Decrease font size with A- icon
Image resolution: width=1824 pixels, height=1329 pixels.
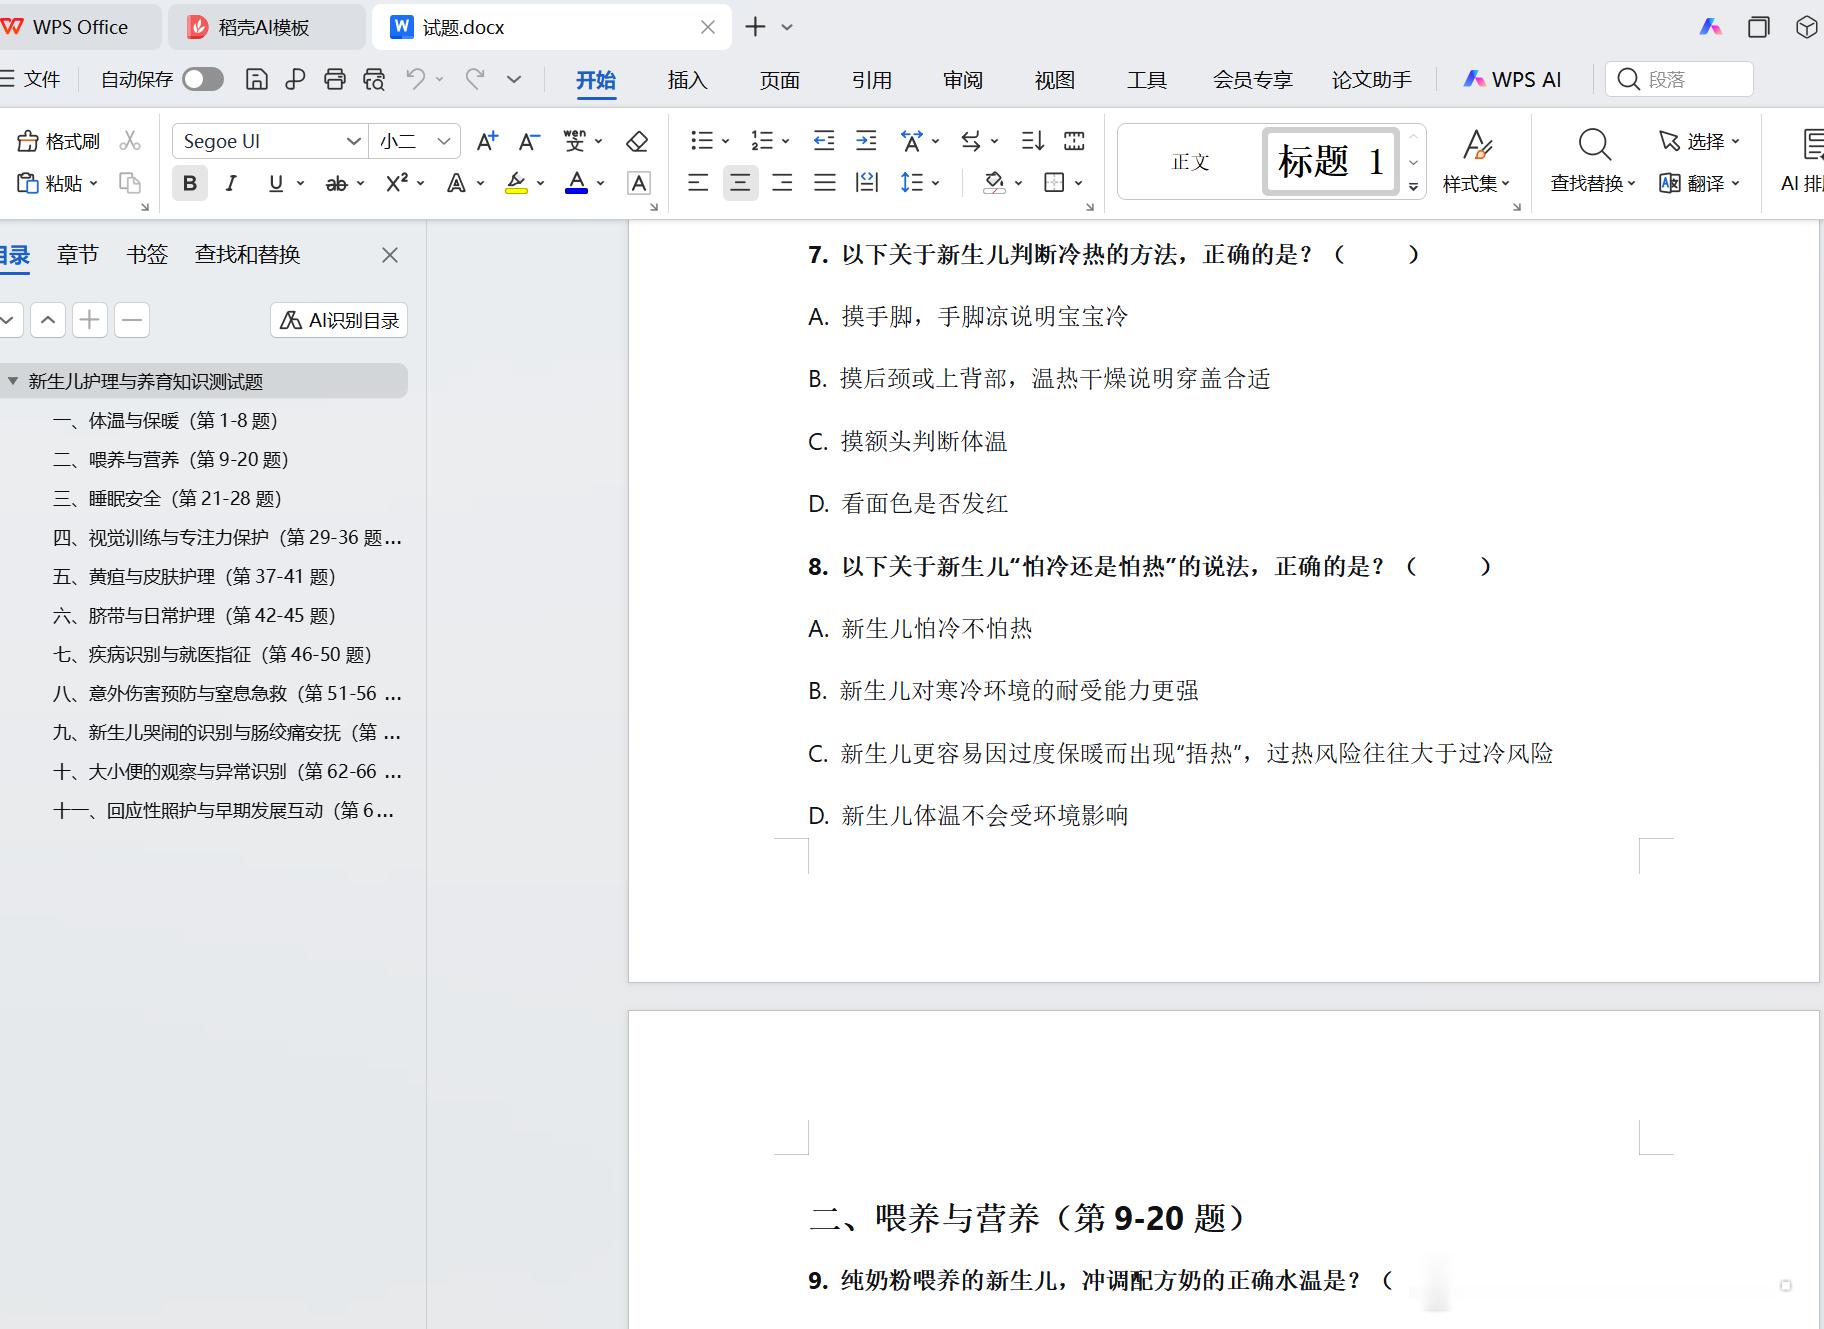(529, 141)
